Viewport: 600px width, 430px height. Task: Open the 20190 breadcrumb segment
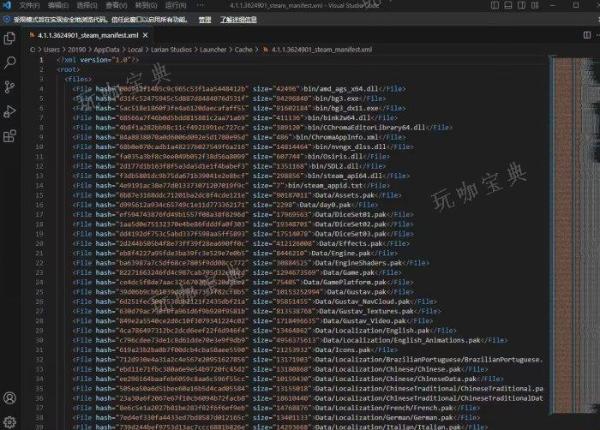pos(77,50)
